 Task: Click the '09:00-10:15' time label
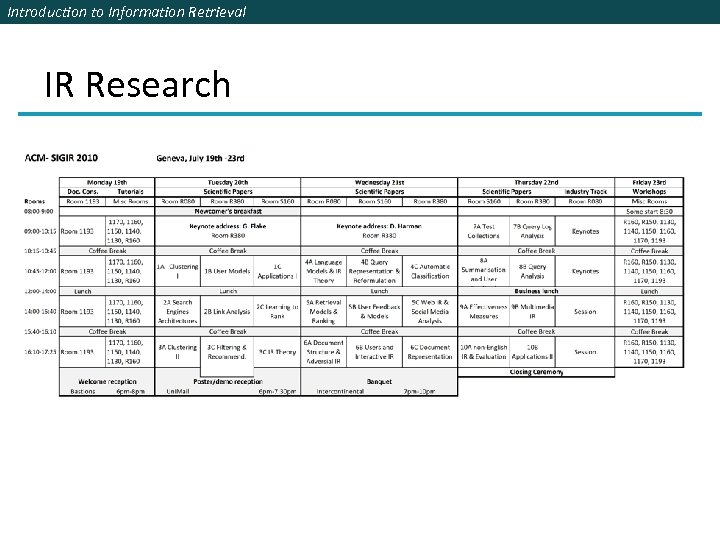tap(40, 231)
